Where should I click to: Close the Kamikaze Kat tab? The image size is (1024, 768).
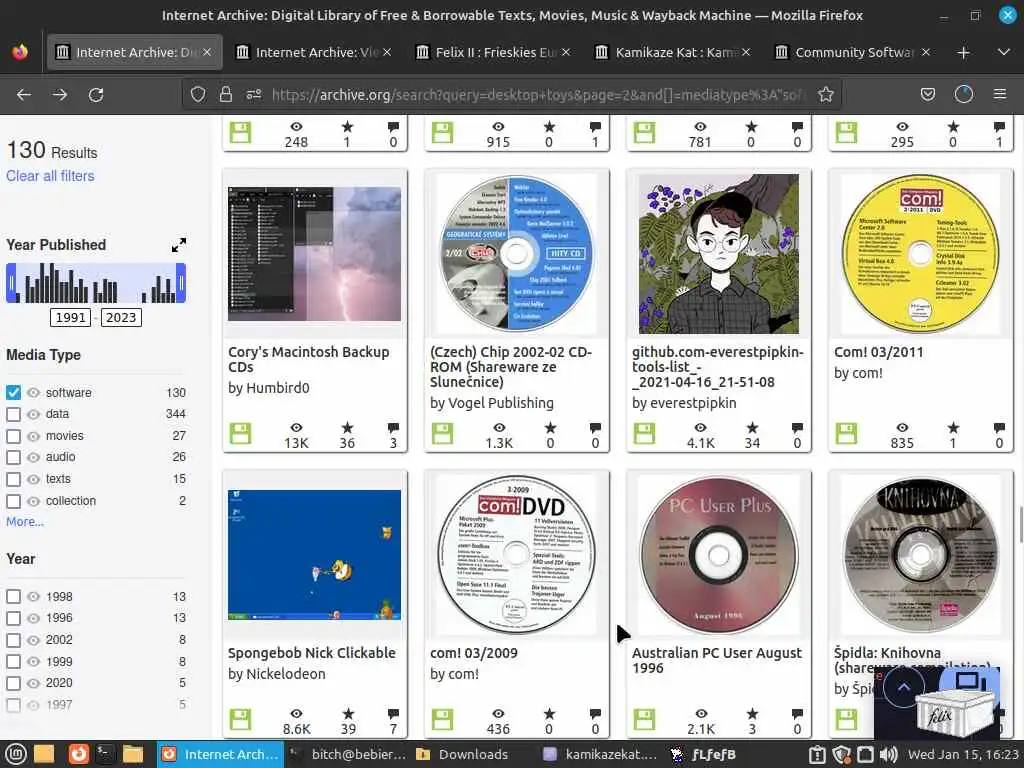[746, 52]
